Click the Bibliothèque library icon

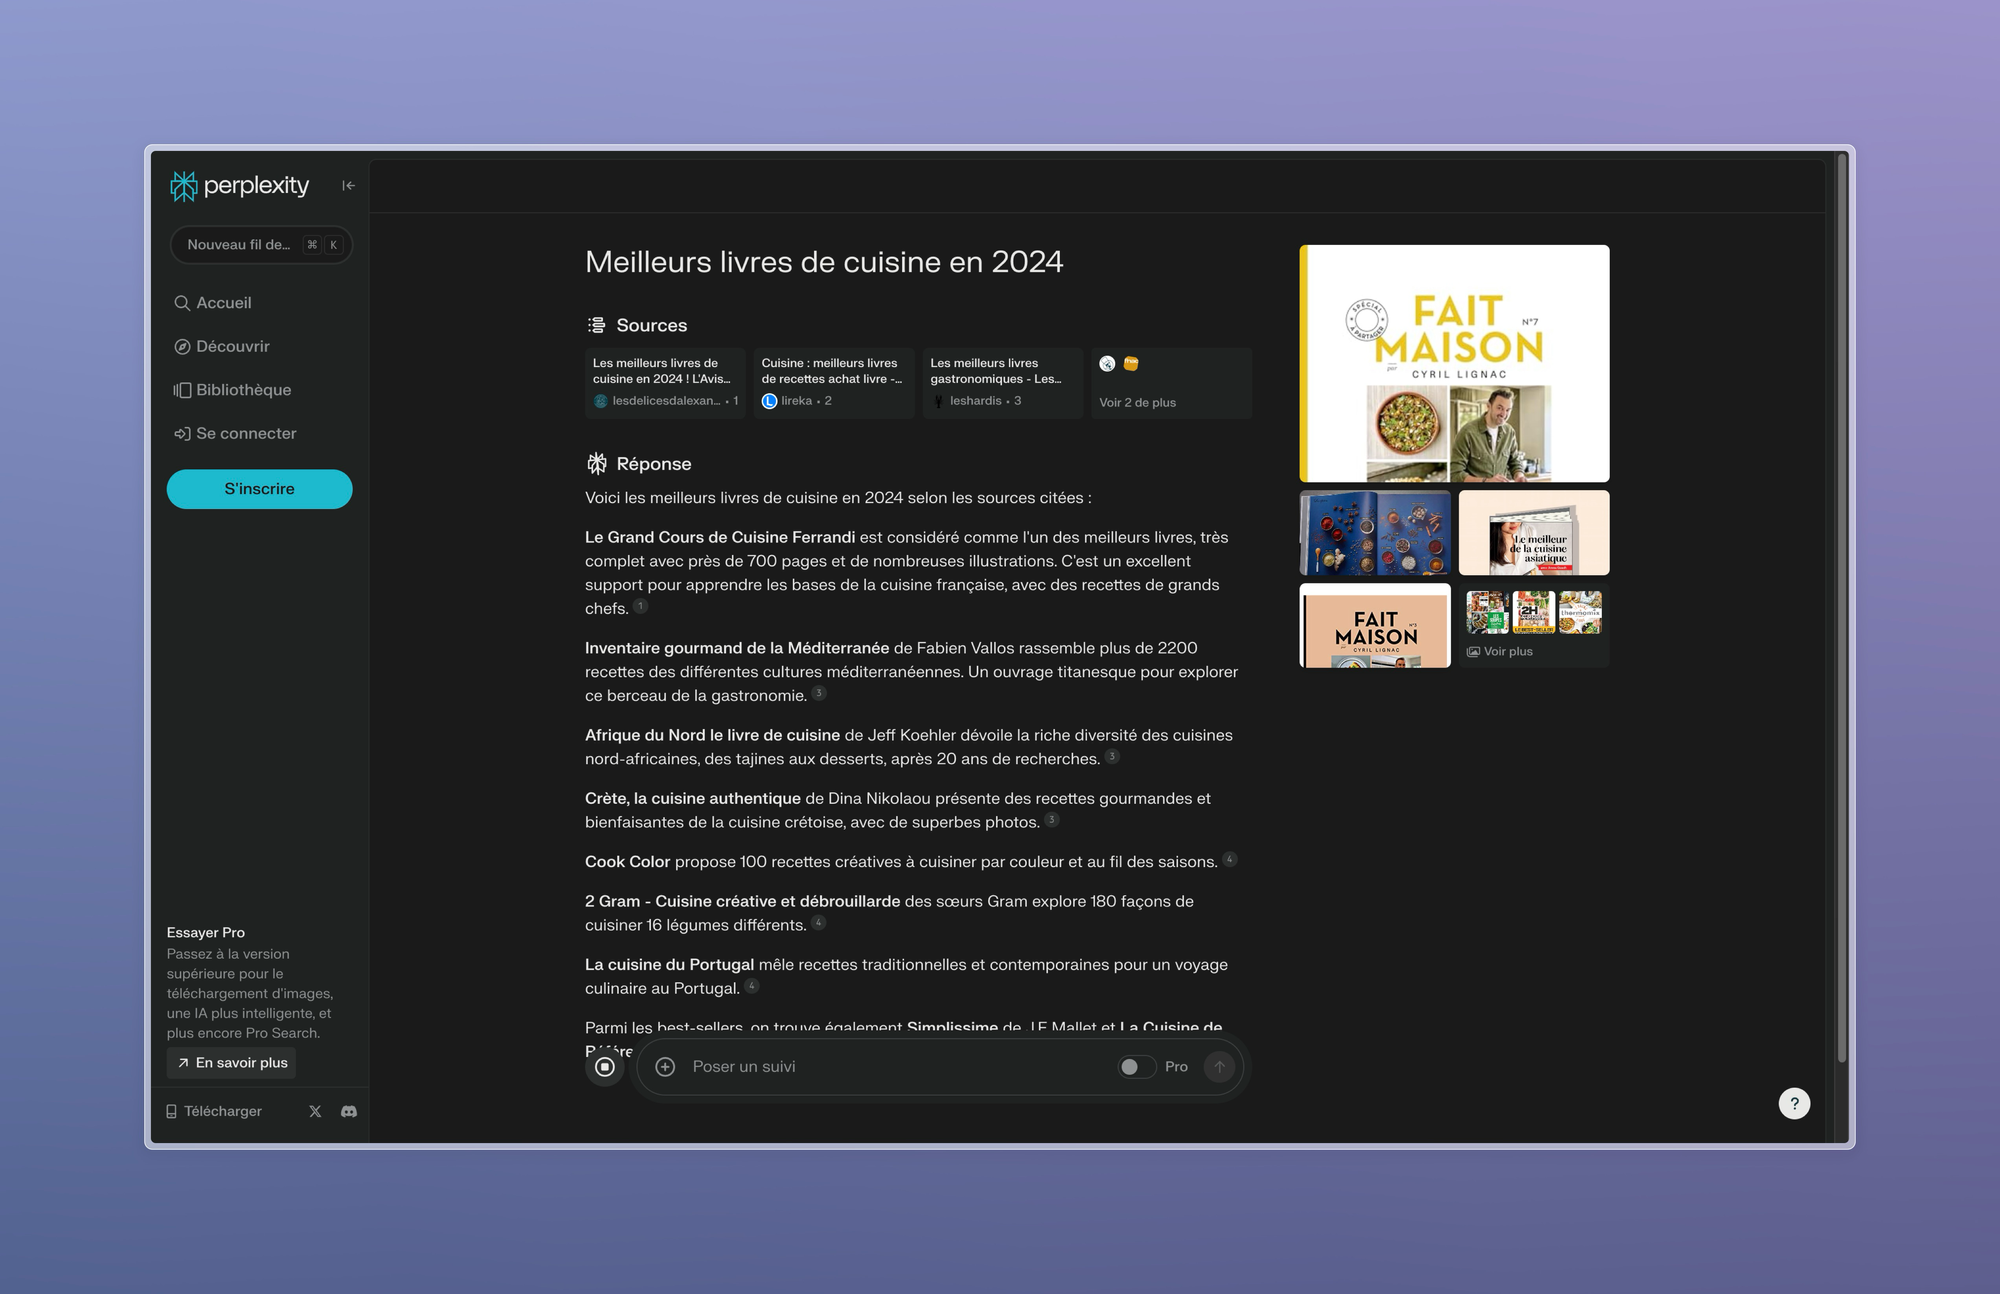pos(182,390)
